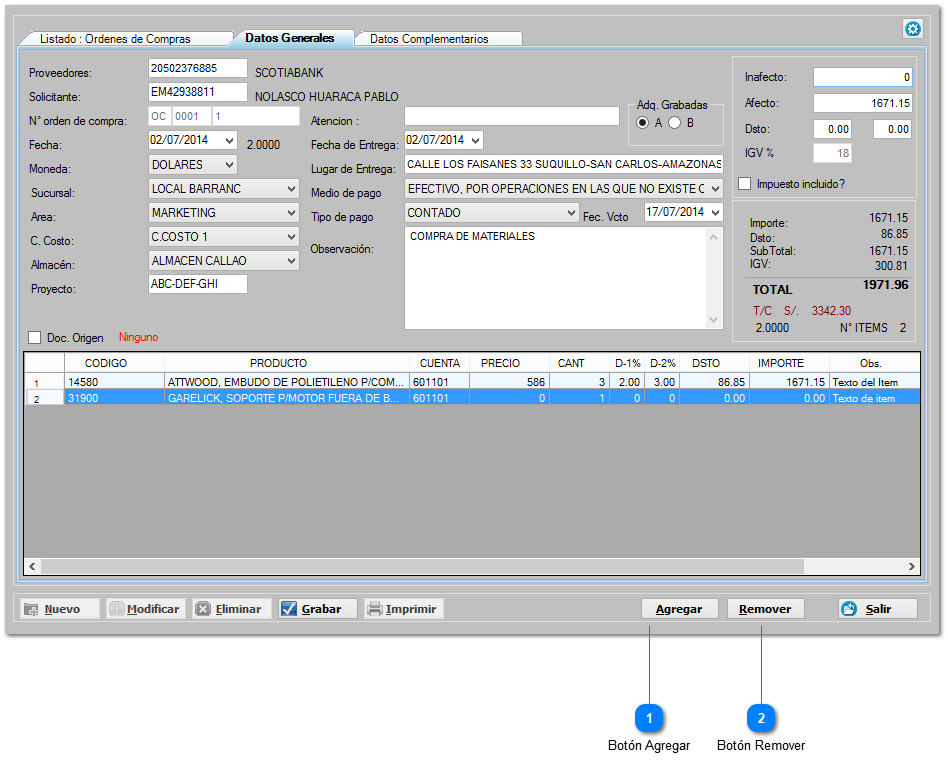Expand the Moneda DOLARES dropdown
Image resolution: width=948 pixels, height=769 pixels.
coord(229,164)
